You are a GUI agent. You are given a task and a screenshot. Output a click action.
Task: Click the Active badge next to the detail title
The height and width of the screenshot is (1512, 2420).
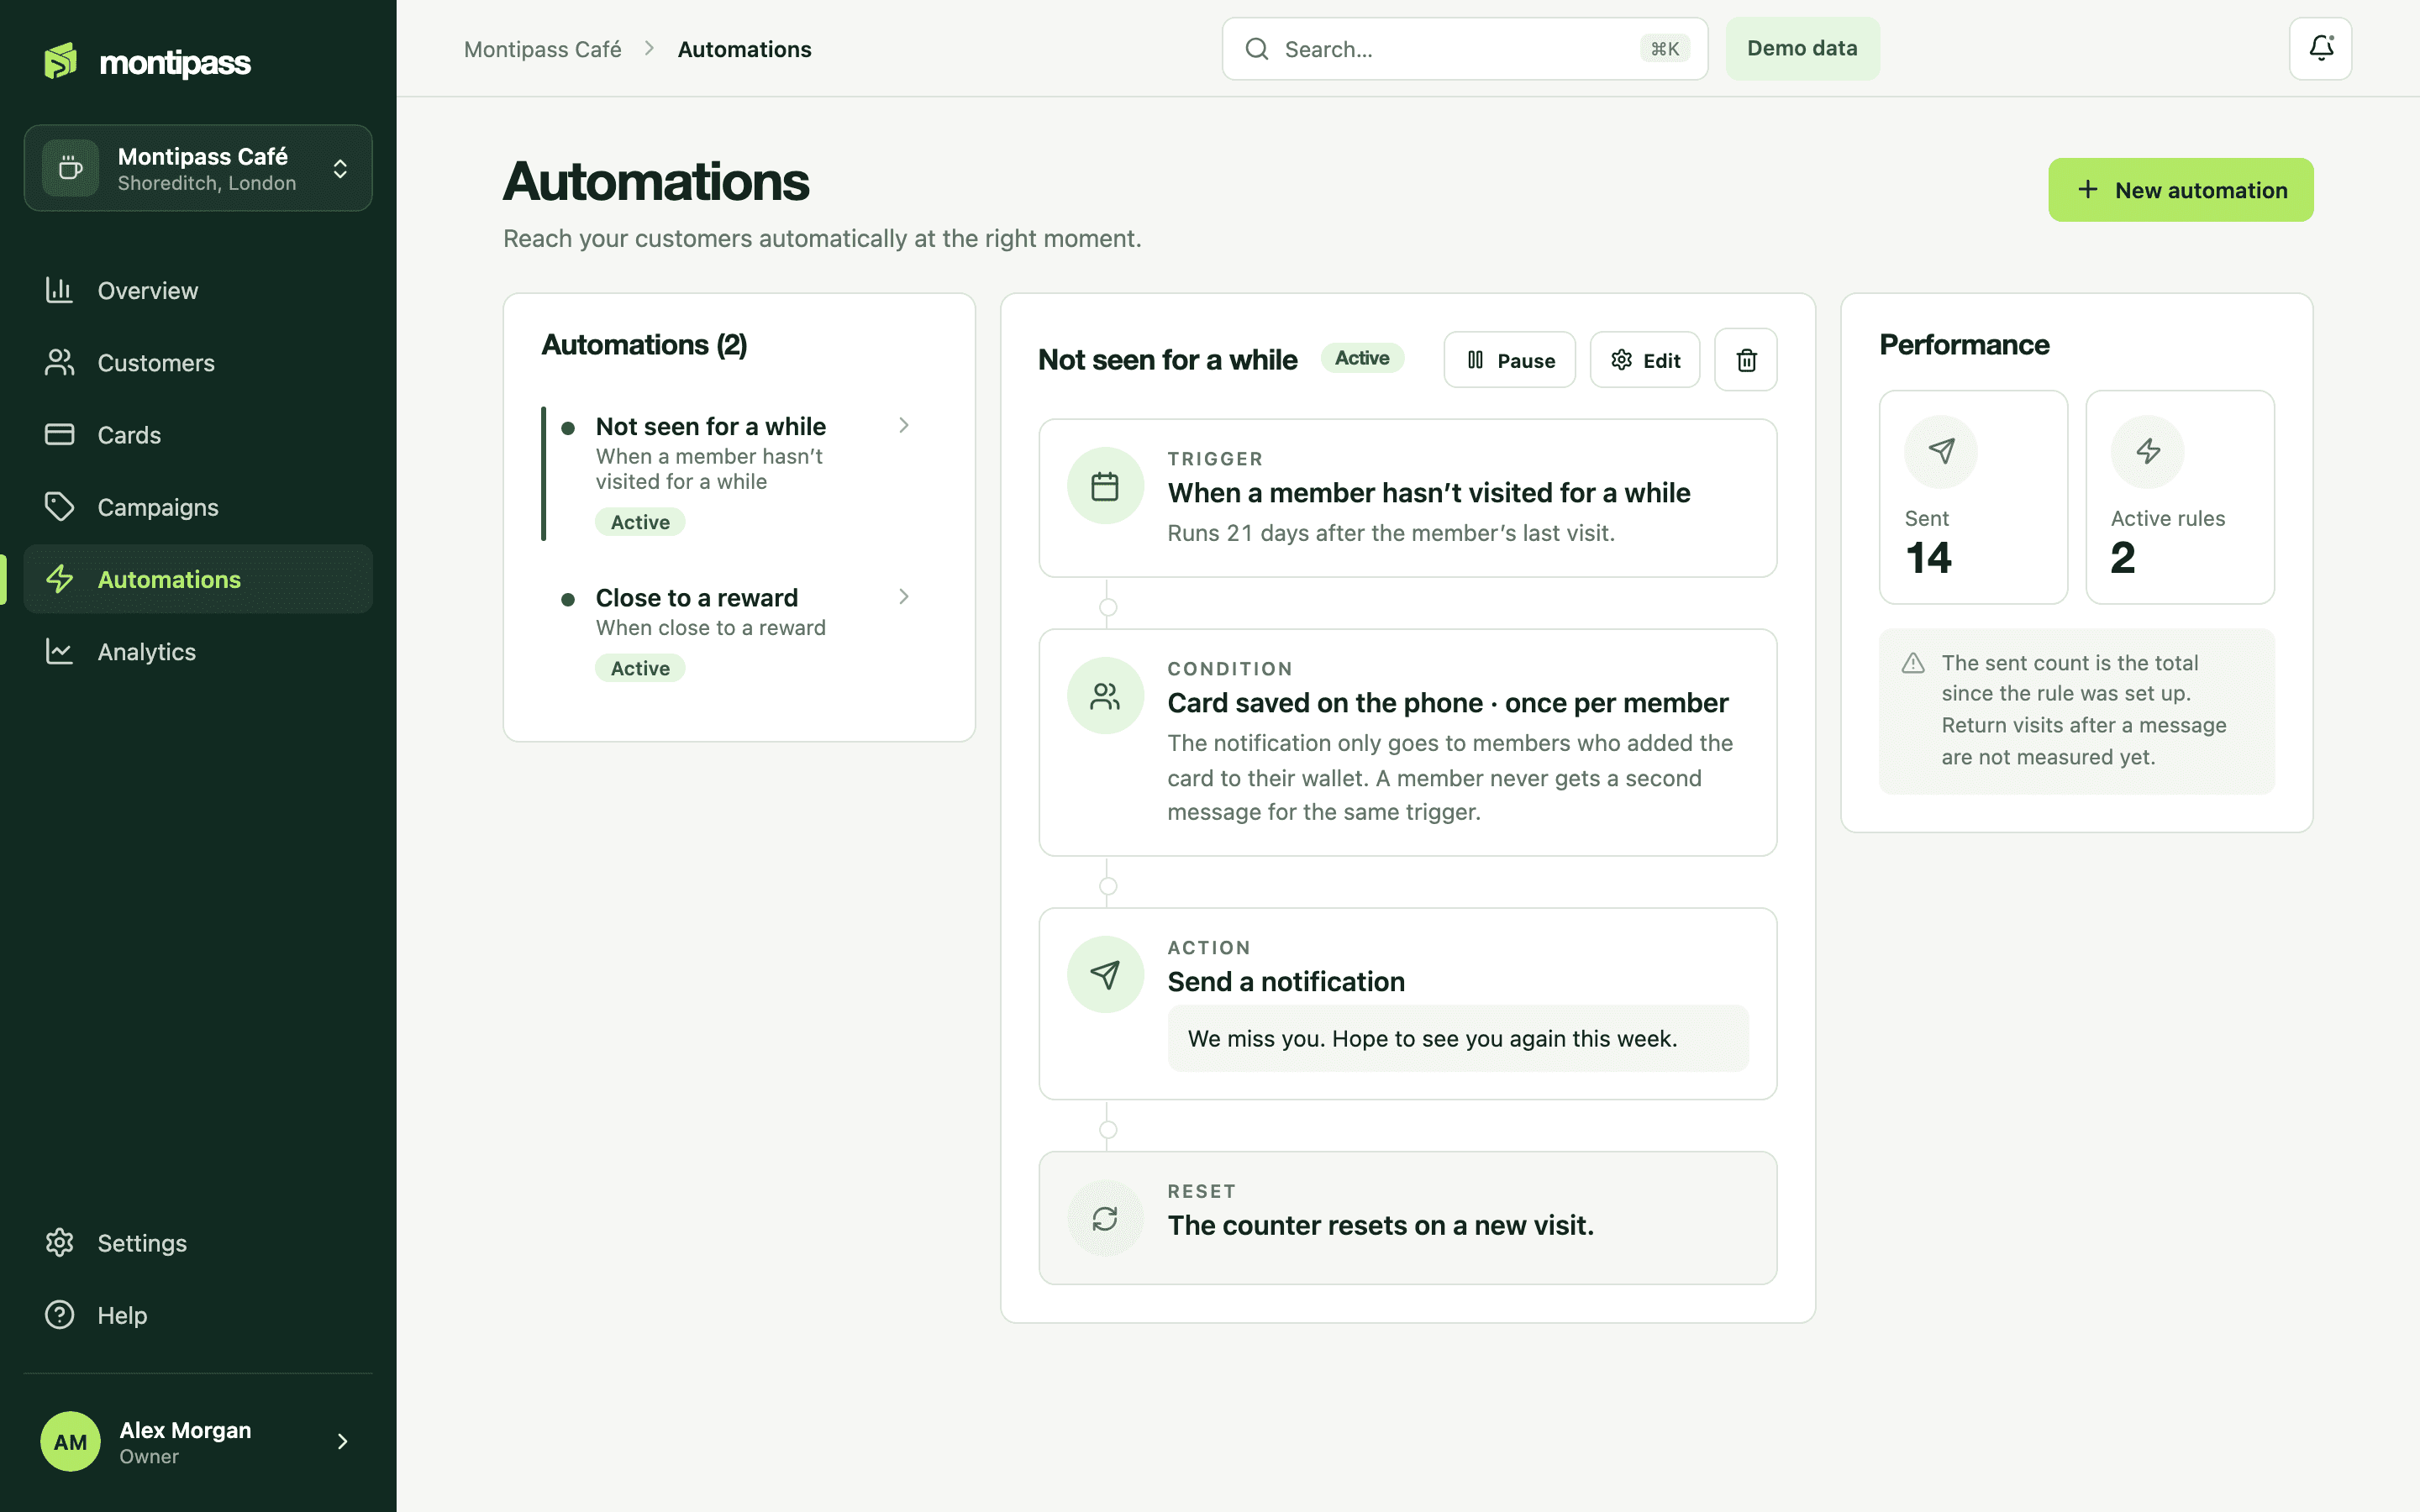(1362, 358)
